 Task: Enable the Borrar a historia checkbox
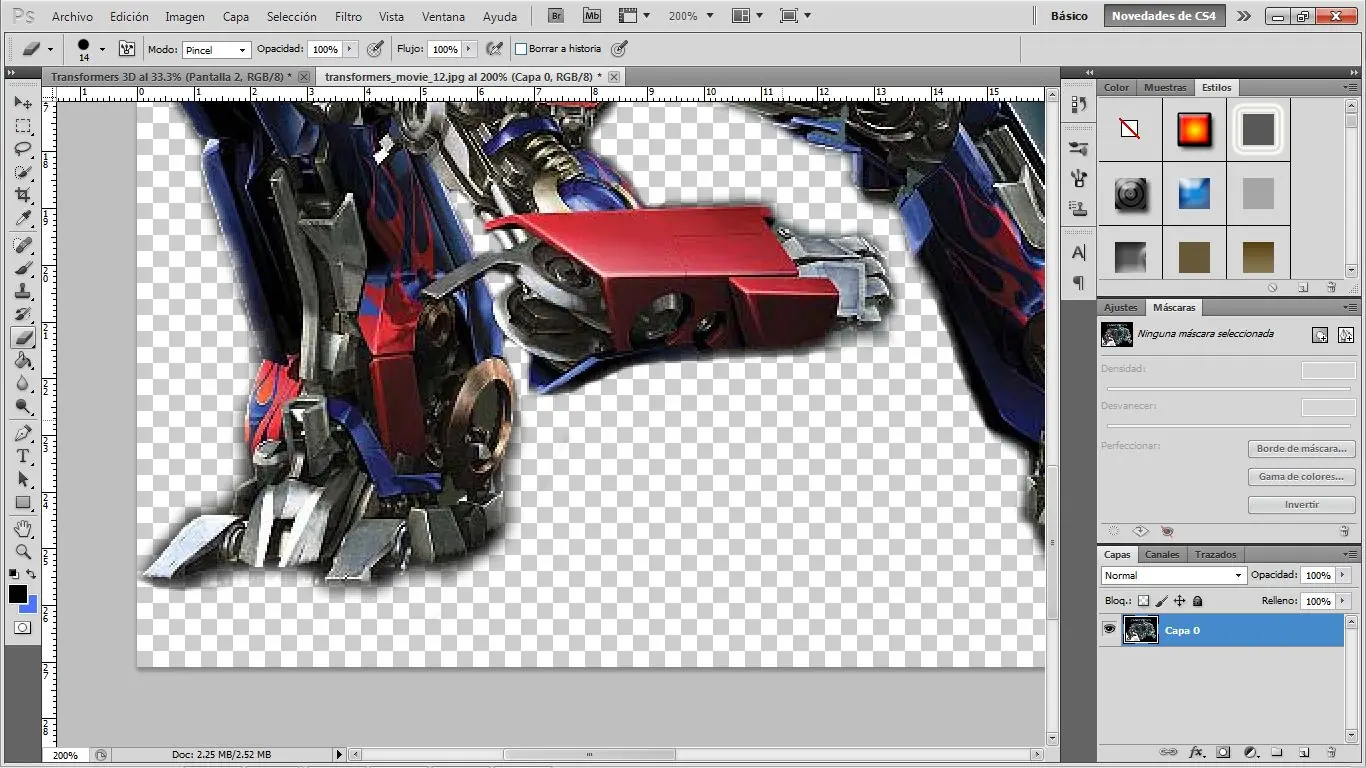[521, 48]
